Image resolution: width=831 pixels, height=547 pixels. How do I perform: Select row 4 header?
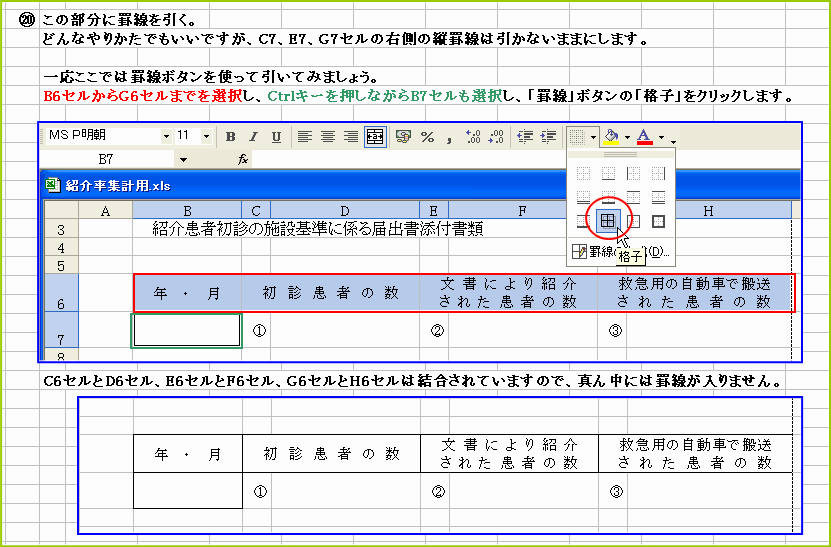[61, 248]
